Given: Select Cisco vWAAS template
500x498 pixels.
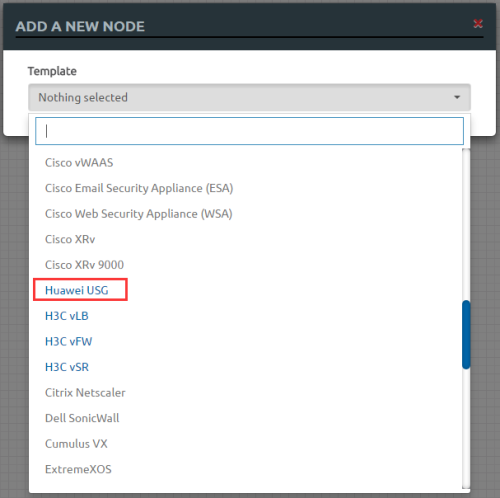Looking at the screenshot, I should point(79,163).
